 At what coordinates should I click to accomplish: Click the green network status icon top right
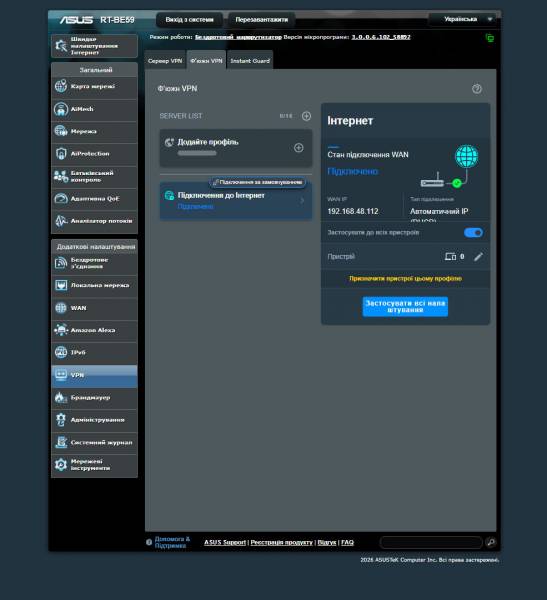490,38
